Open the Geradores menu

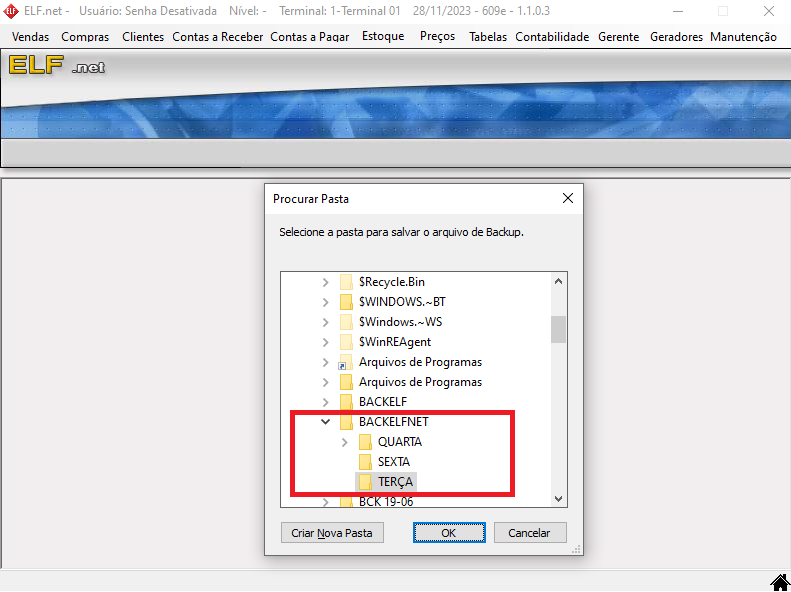click(676, 37)
